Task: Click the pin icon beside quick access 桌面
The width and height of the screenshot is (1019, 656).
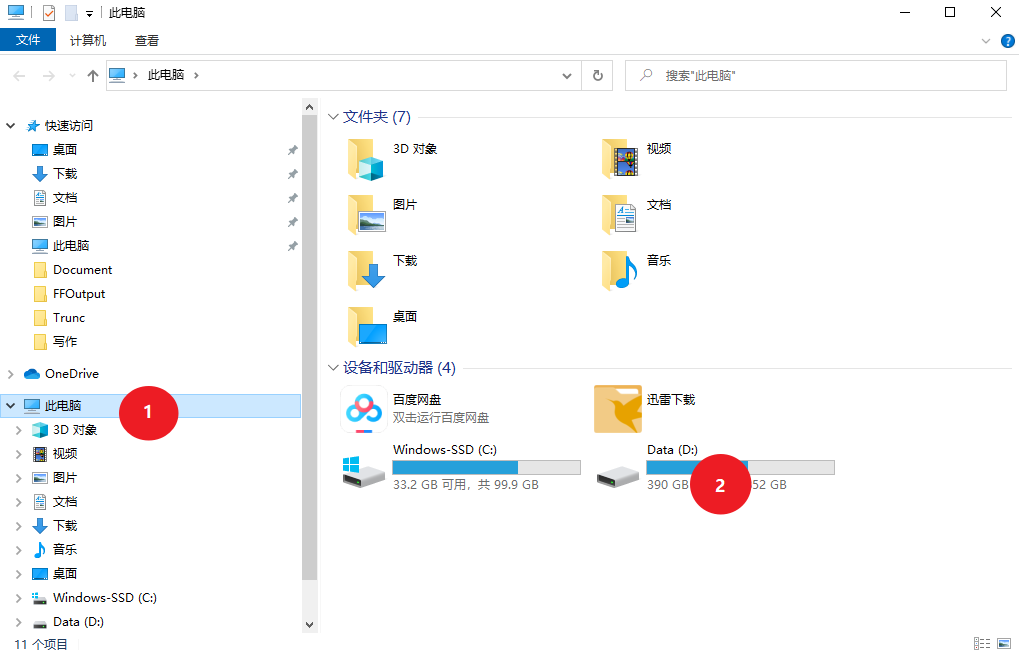Action: click(x=292, y=150)
